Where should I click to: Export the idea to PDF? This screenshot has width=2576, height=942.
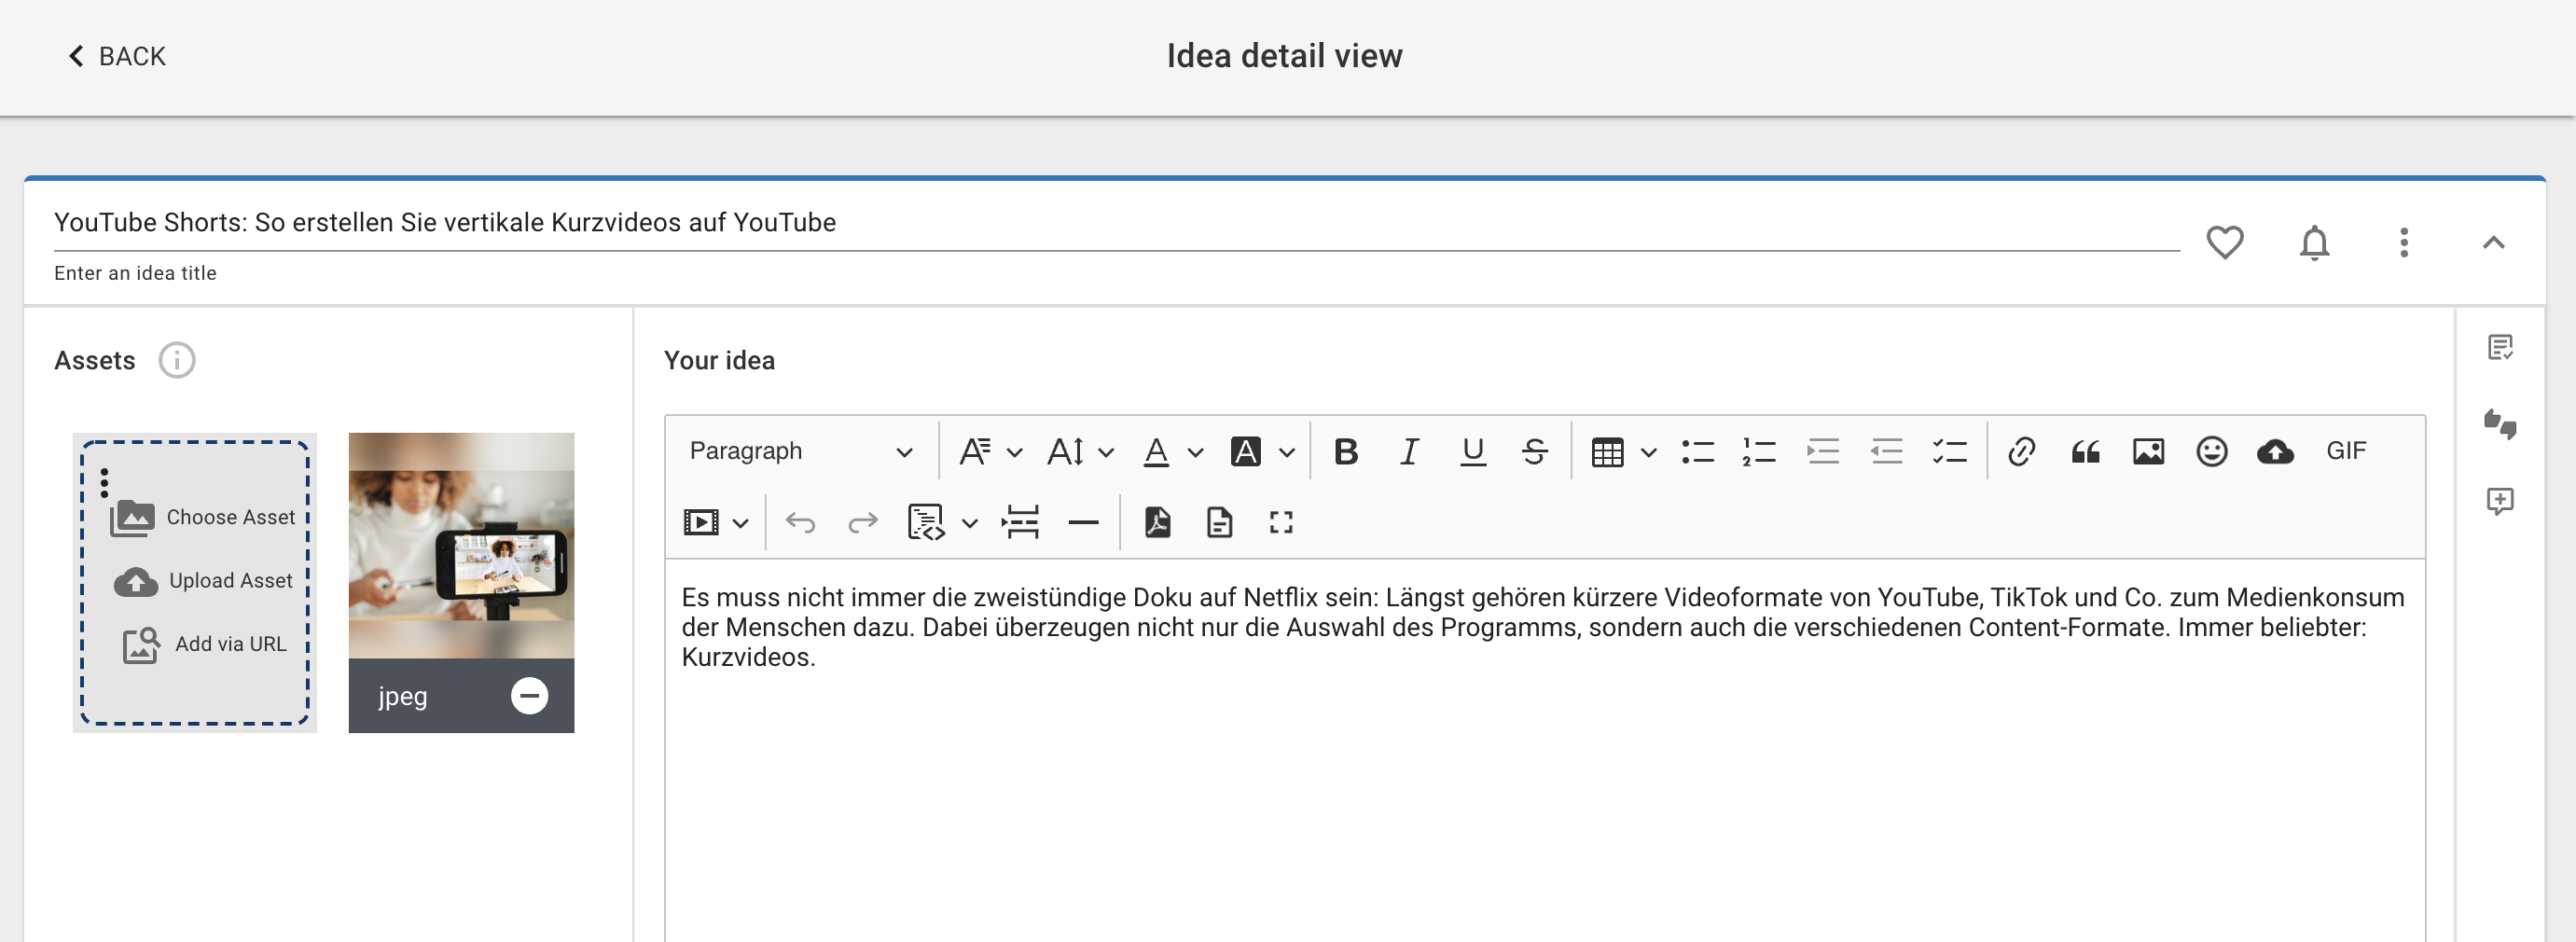pos(1157,522)
